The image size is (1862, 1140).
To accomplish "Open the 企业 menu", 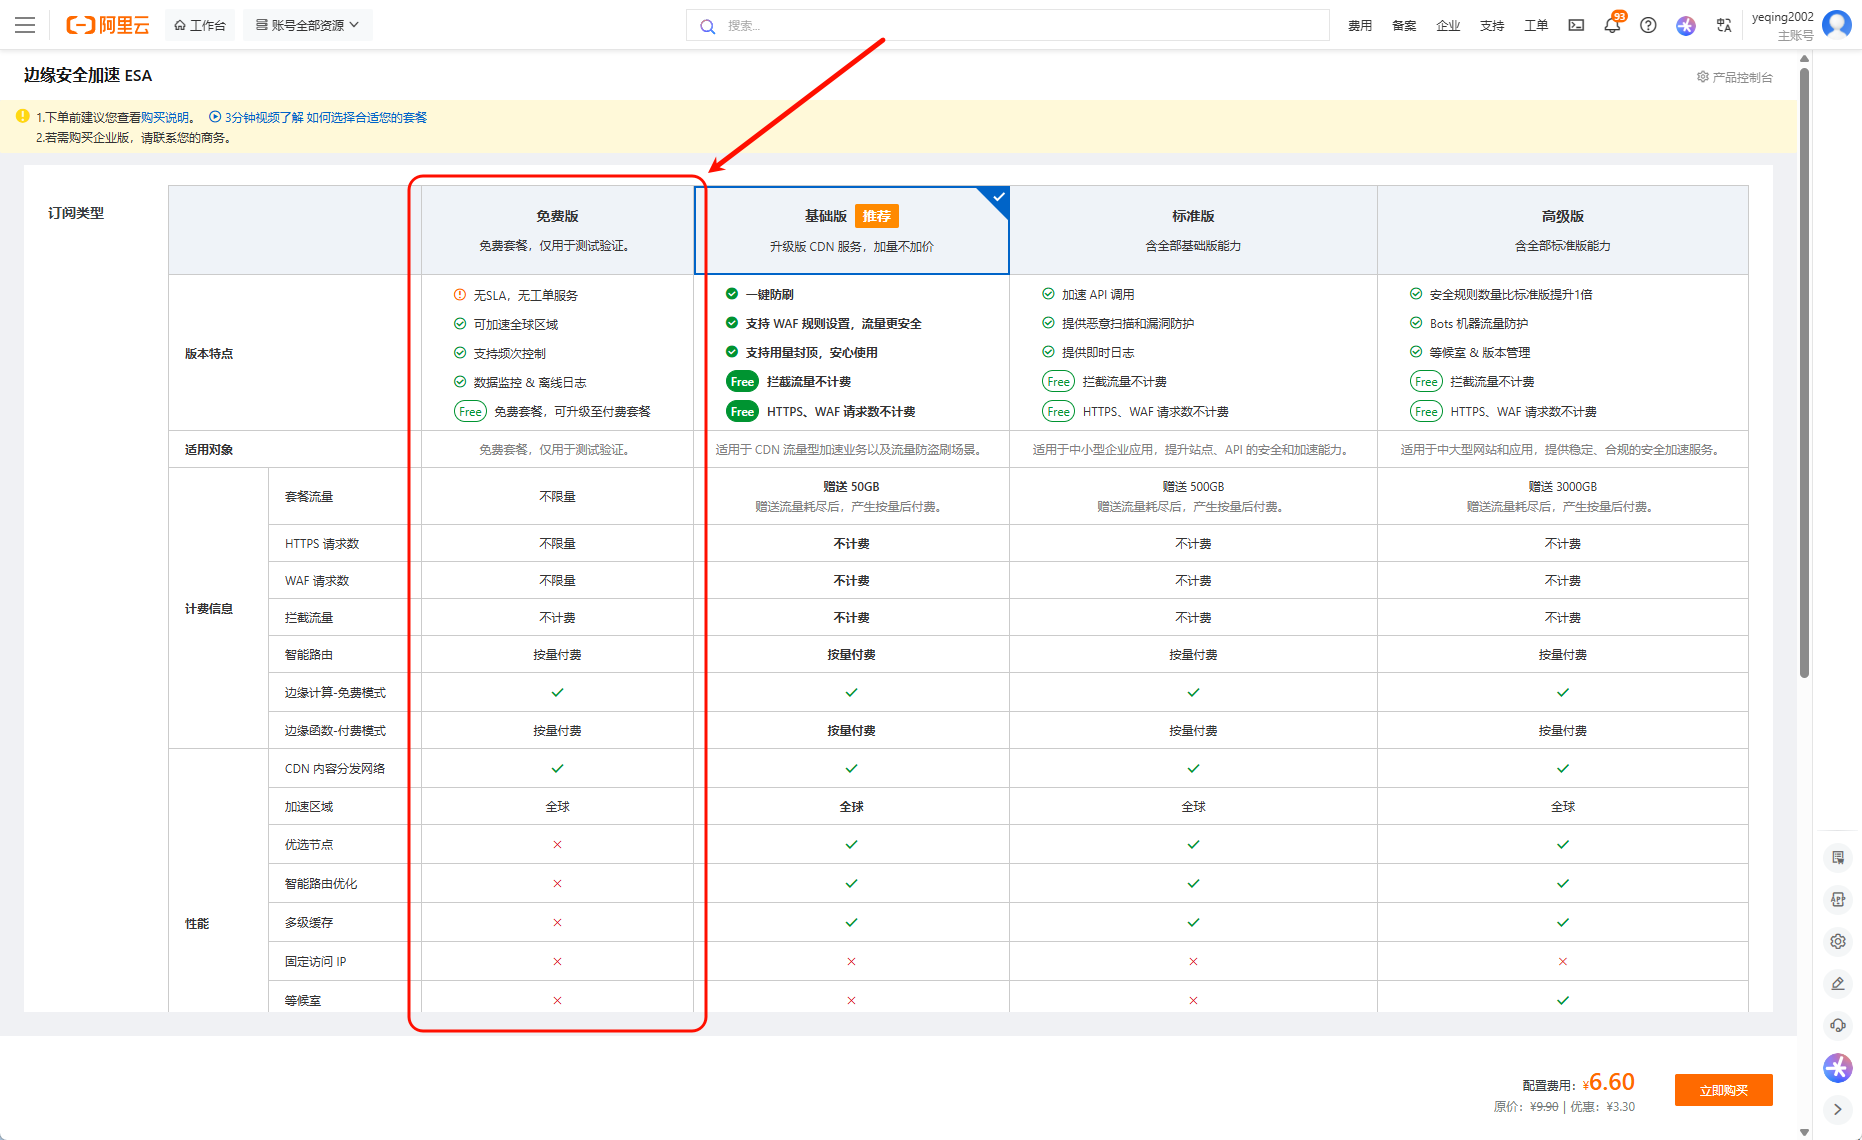I will click(1448, 26).
